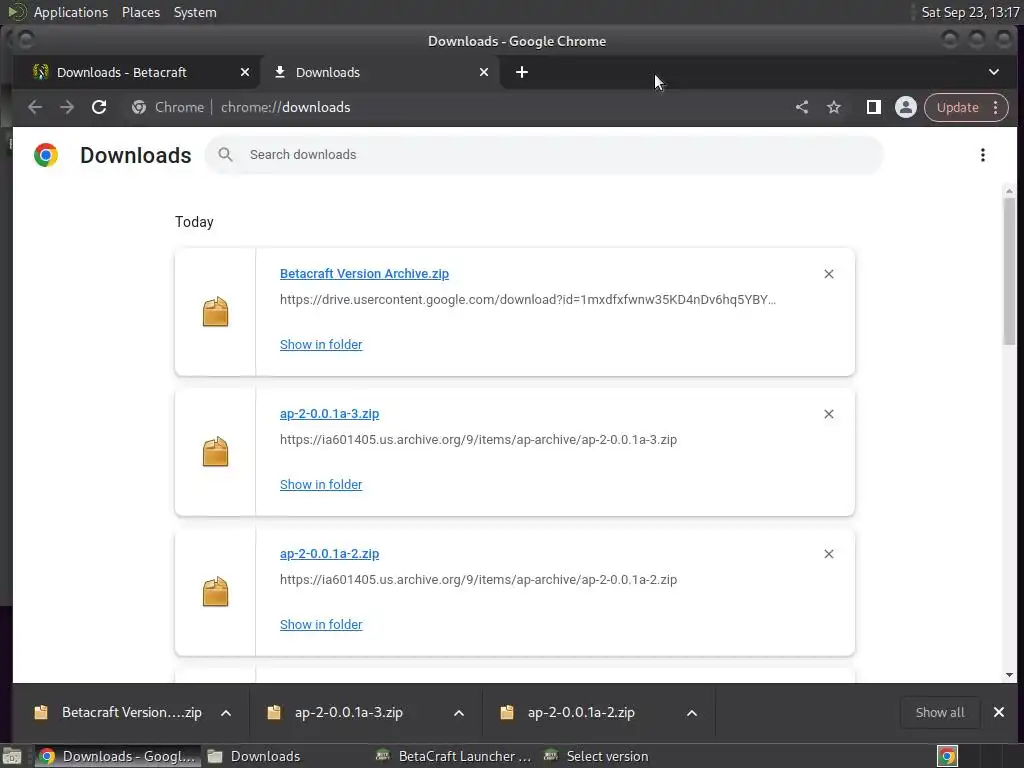Click the Today section heading
1024x768 pixels.
click(x=194, y=222)
